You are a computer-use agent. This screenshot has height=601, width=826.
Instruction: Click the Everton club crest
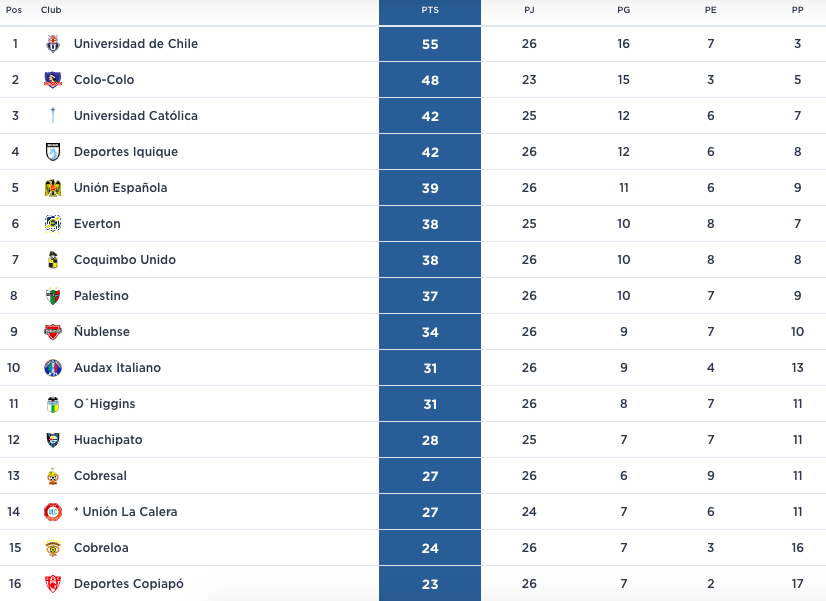53,224
